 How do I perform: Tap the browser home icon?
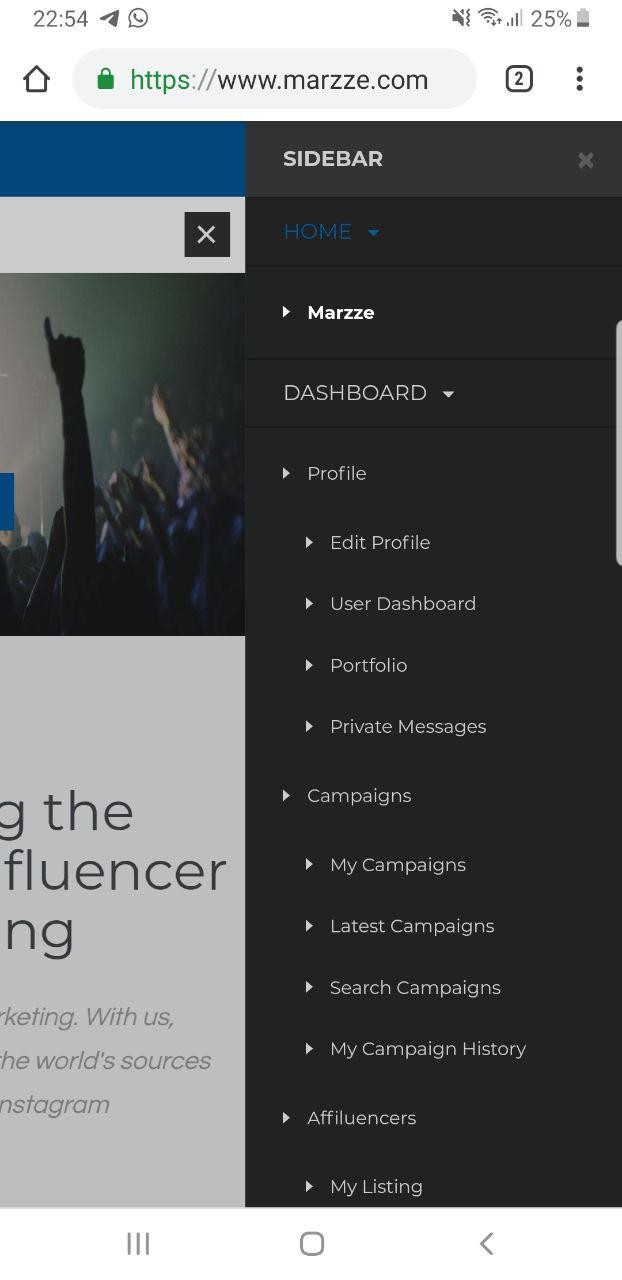pos(36,79)
